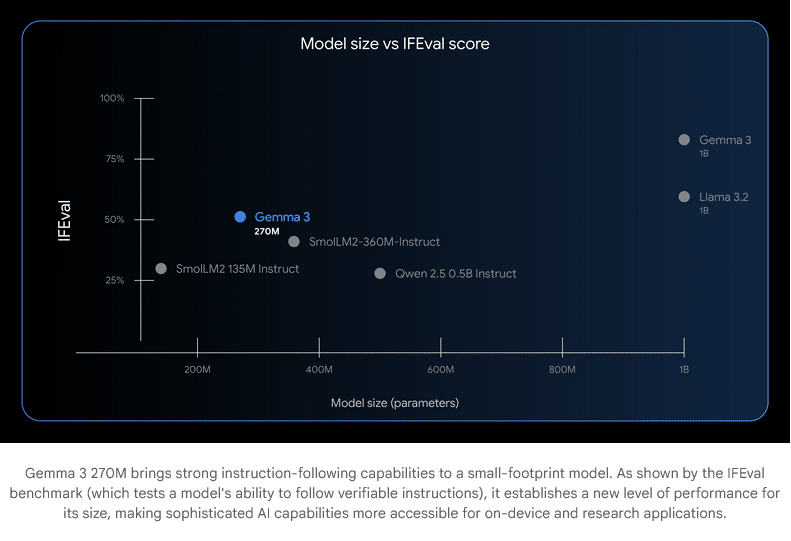Click the Qwen 2.5 0.5B Instruct dot
Screen dimensions: 791x541
(x=380, y=273)
